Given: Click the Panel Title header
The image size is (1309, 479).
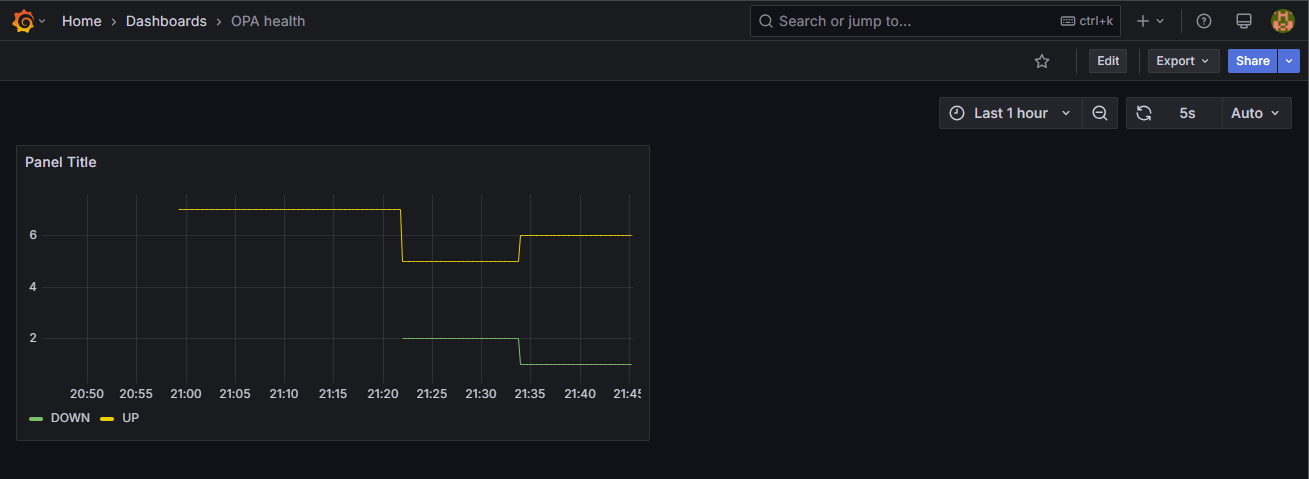Looking at the screenshot, I should (x=61, y=162).
